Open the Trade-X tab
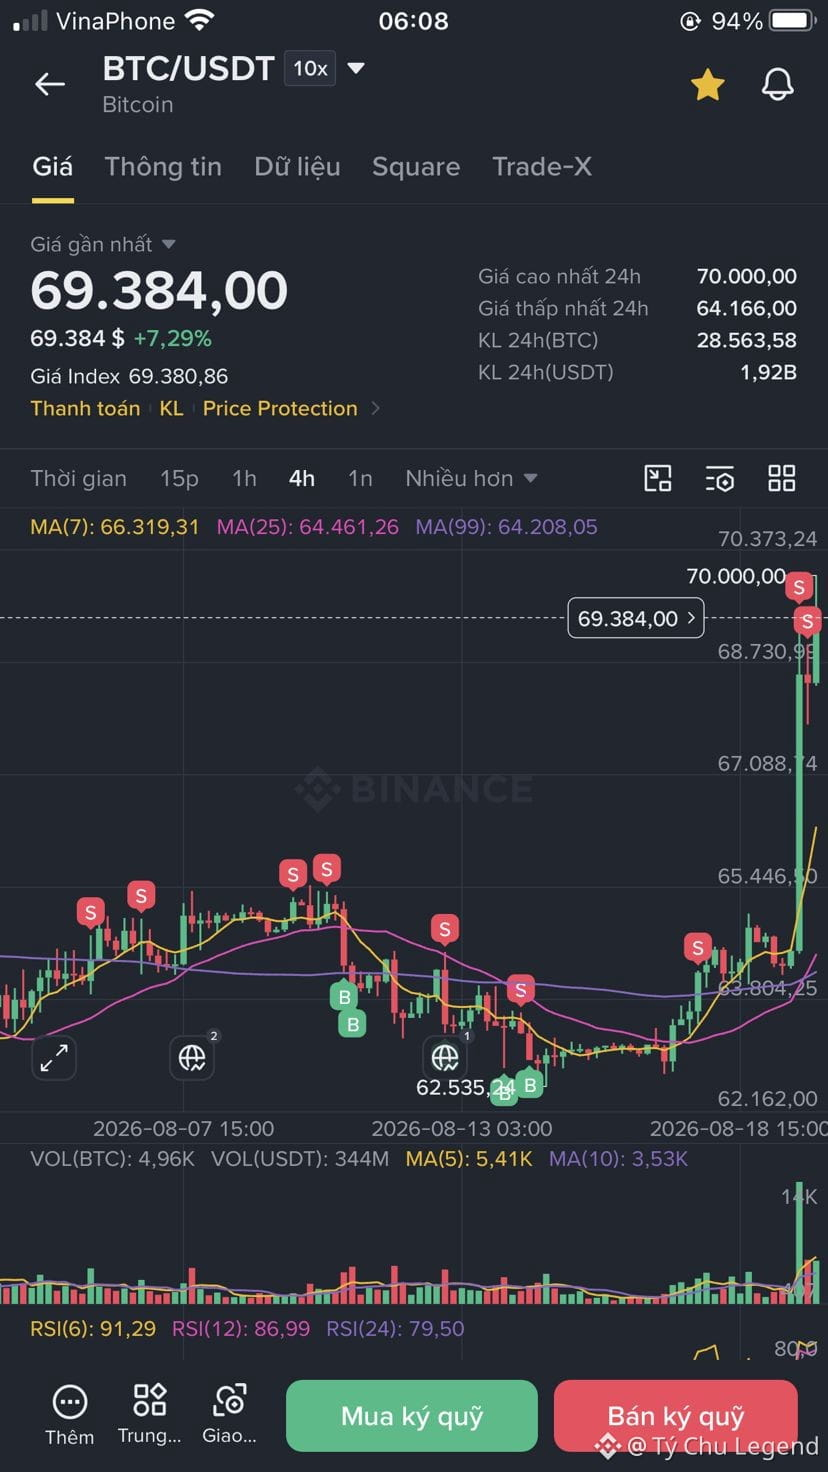The width and height of the screenshot is (828, 1472). [542, 166]
